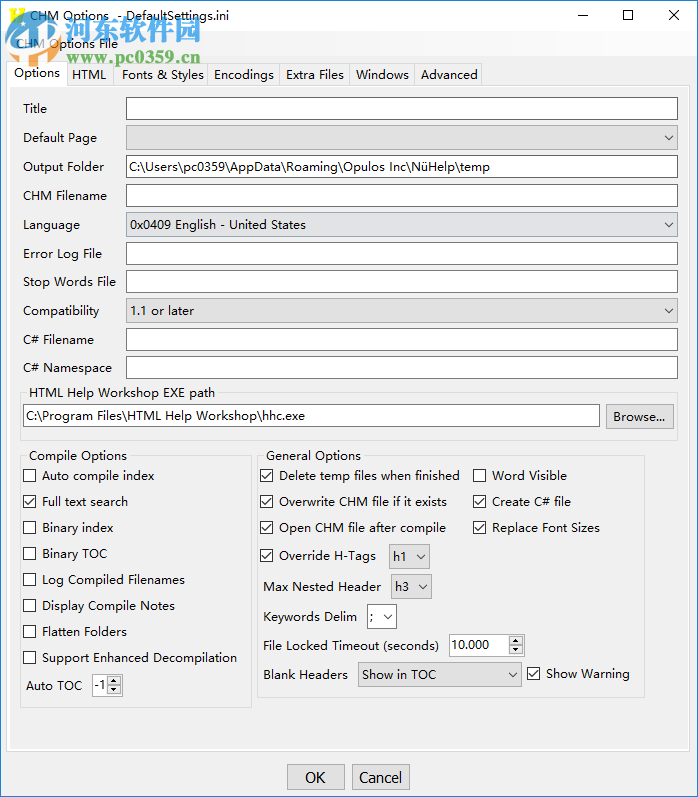Click into the Title text field
This screenshot has height=797, width=698.
[x=402, y=109]
